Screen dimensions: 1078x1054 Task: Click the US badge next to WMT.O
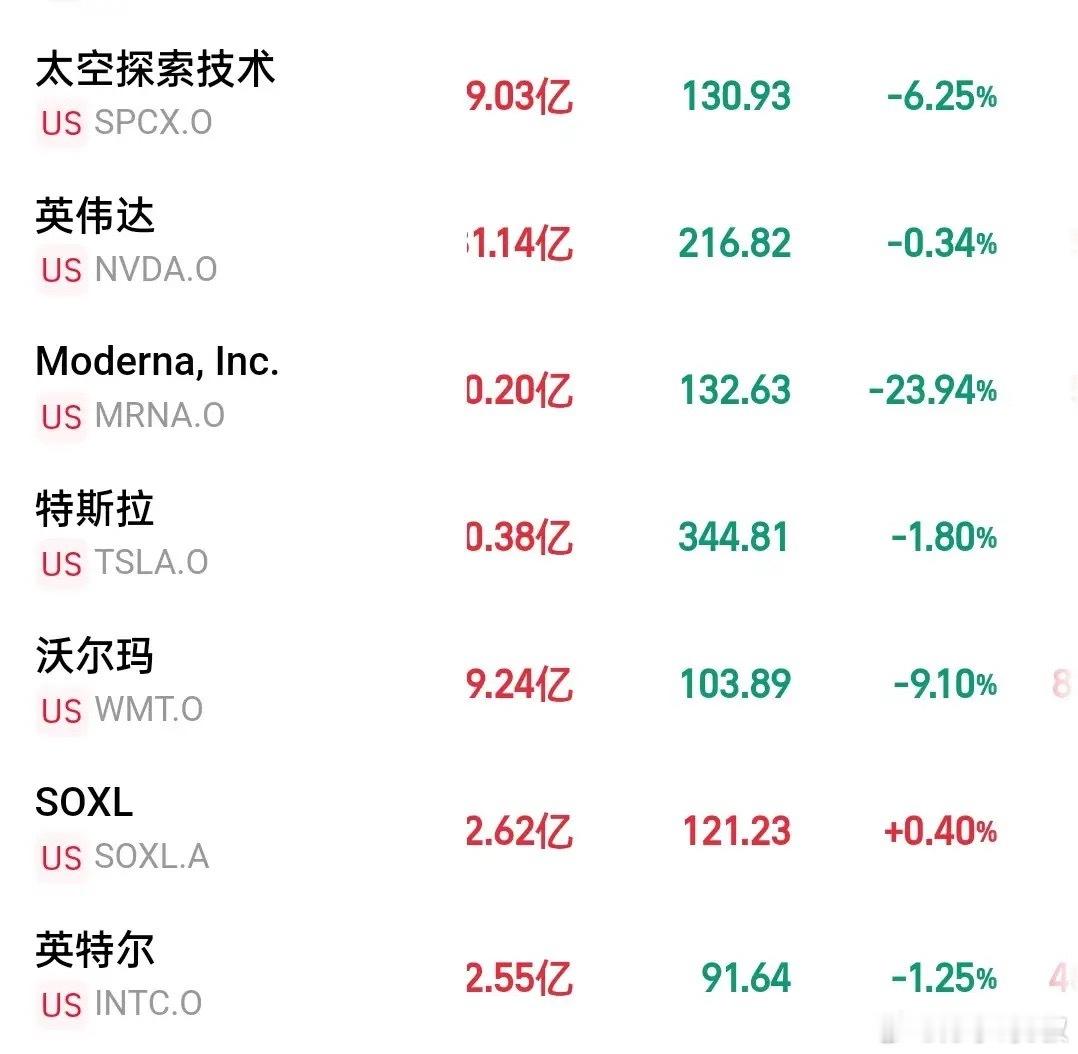(x=61, y=711)
